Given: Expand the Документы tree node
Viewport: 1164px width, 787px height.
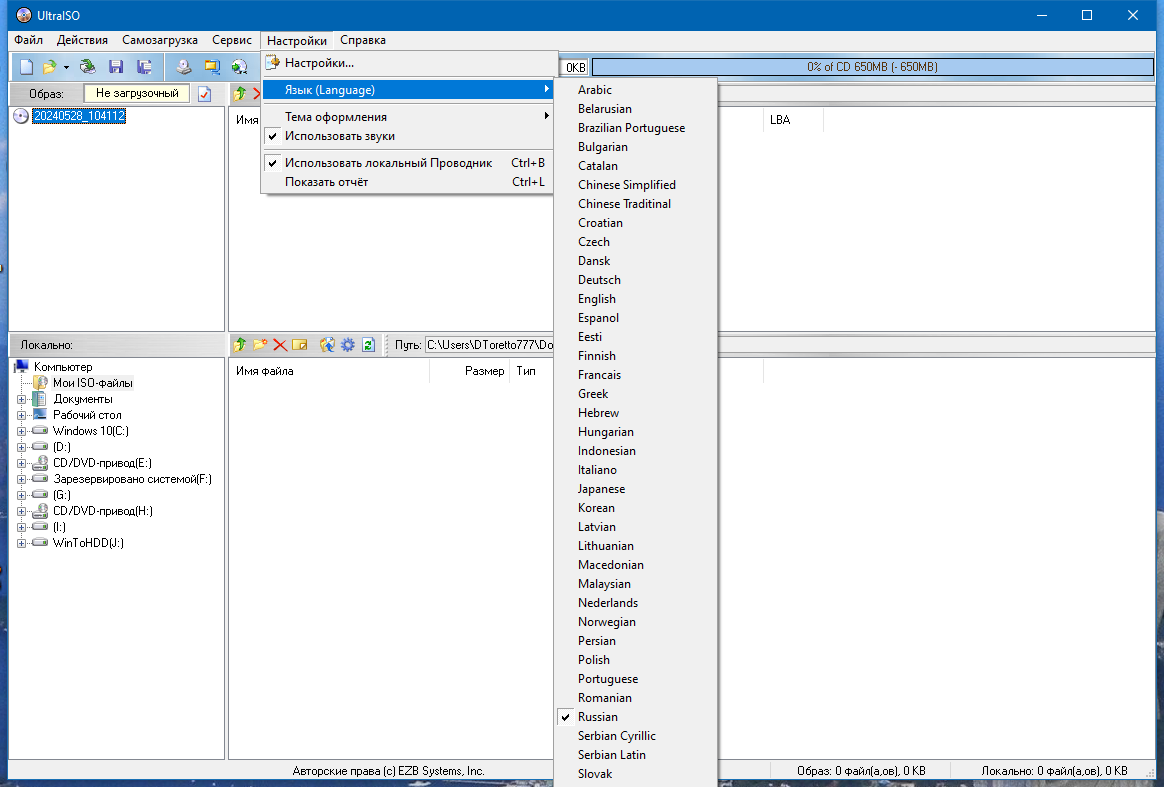Looking at the screenshot, I should [22, 399].
